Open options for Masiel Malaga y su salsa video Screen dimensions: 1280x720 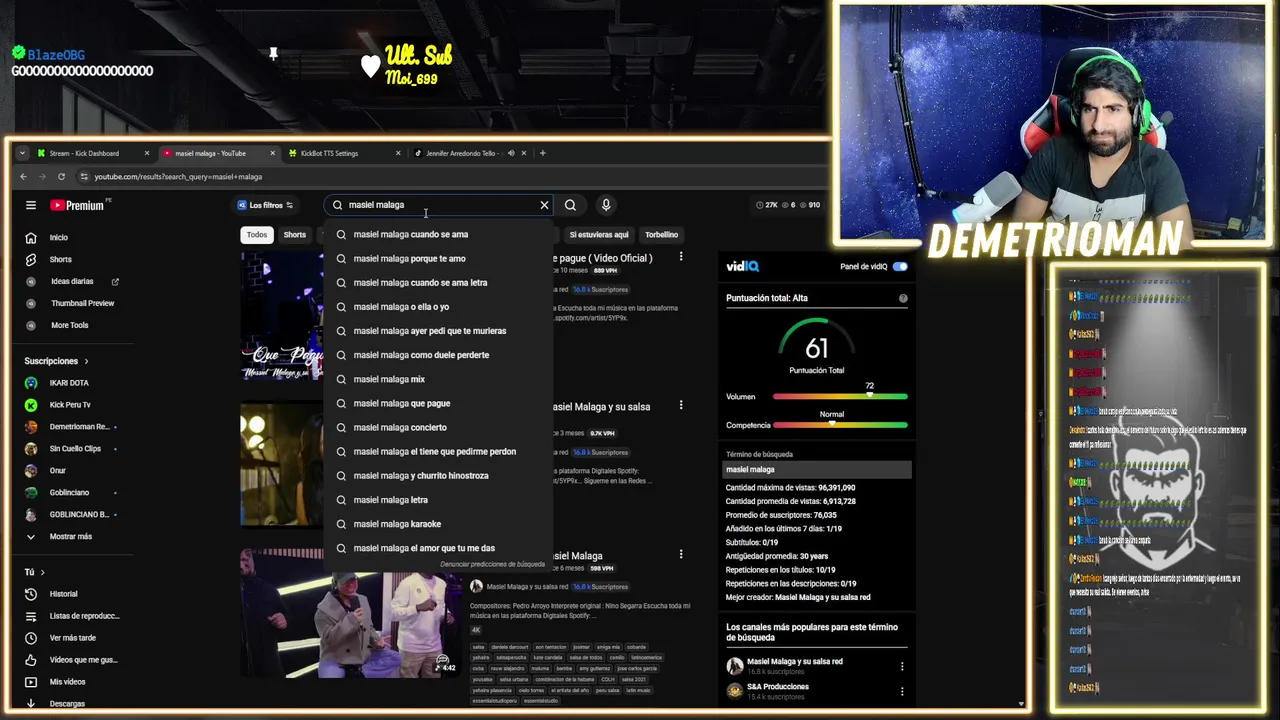[681, 405]
